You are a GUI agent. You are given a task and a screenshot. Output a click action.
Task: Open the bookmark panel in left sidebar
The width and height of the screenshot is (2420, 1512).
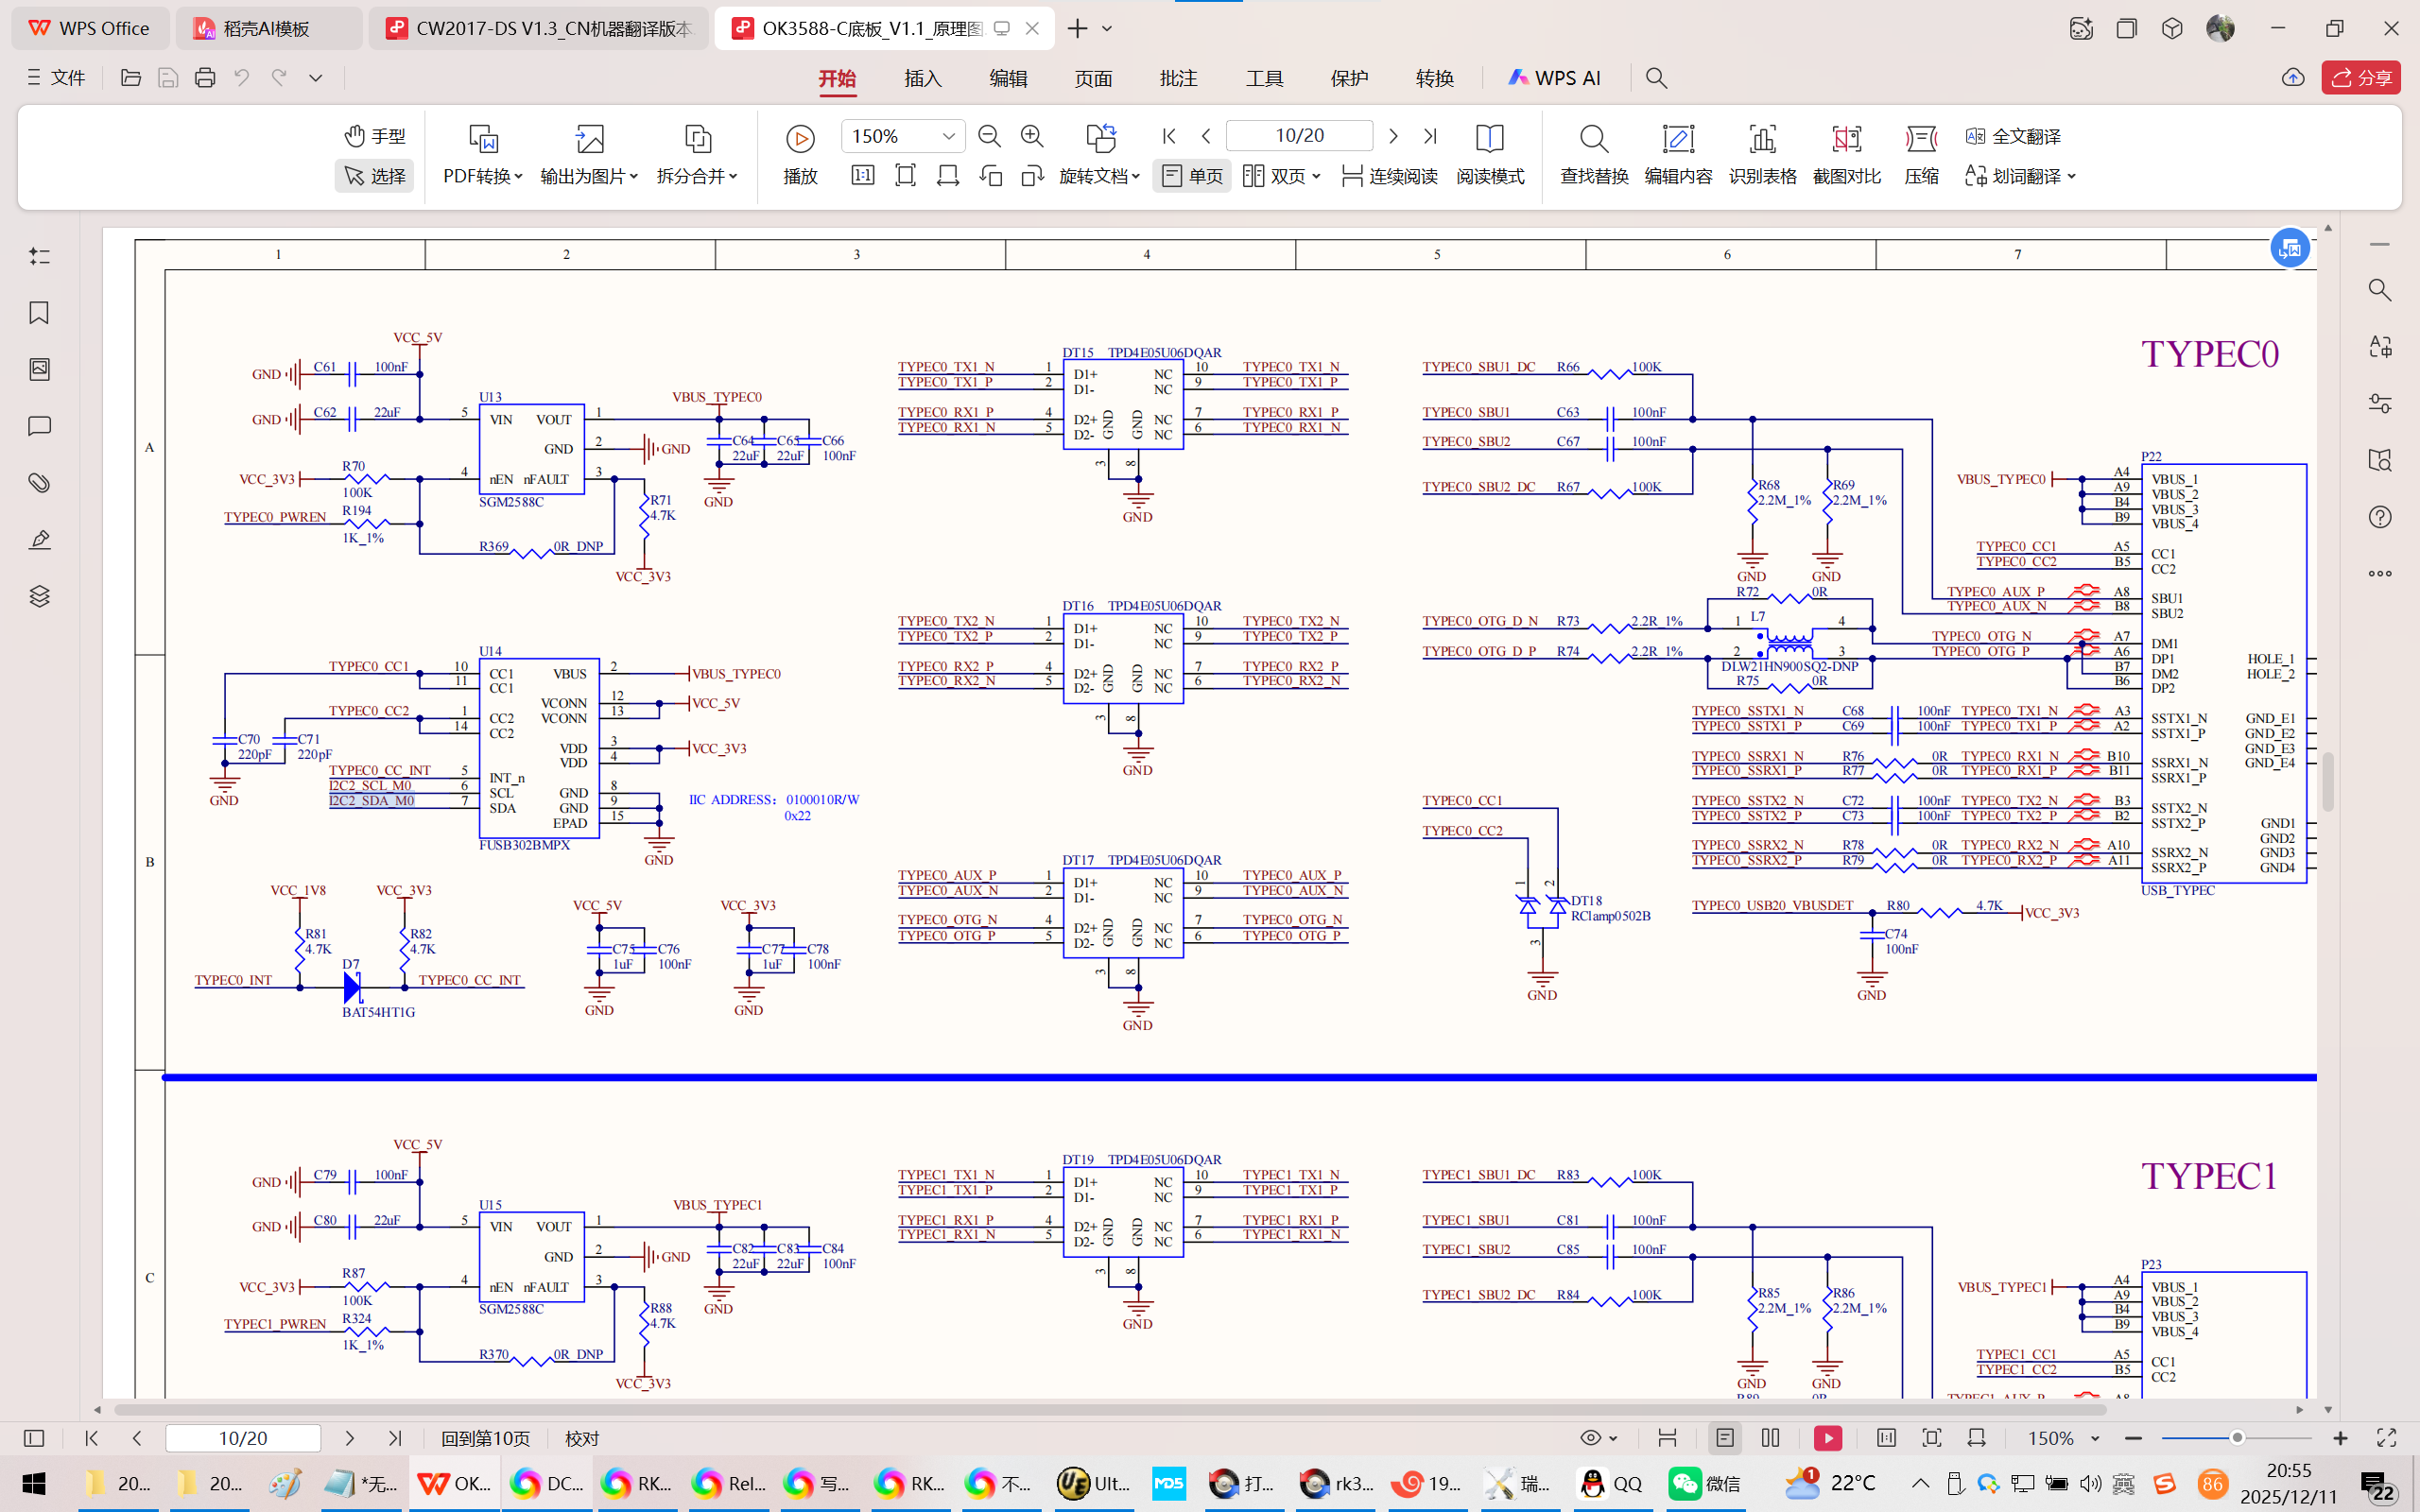[x=39, y=313]
